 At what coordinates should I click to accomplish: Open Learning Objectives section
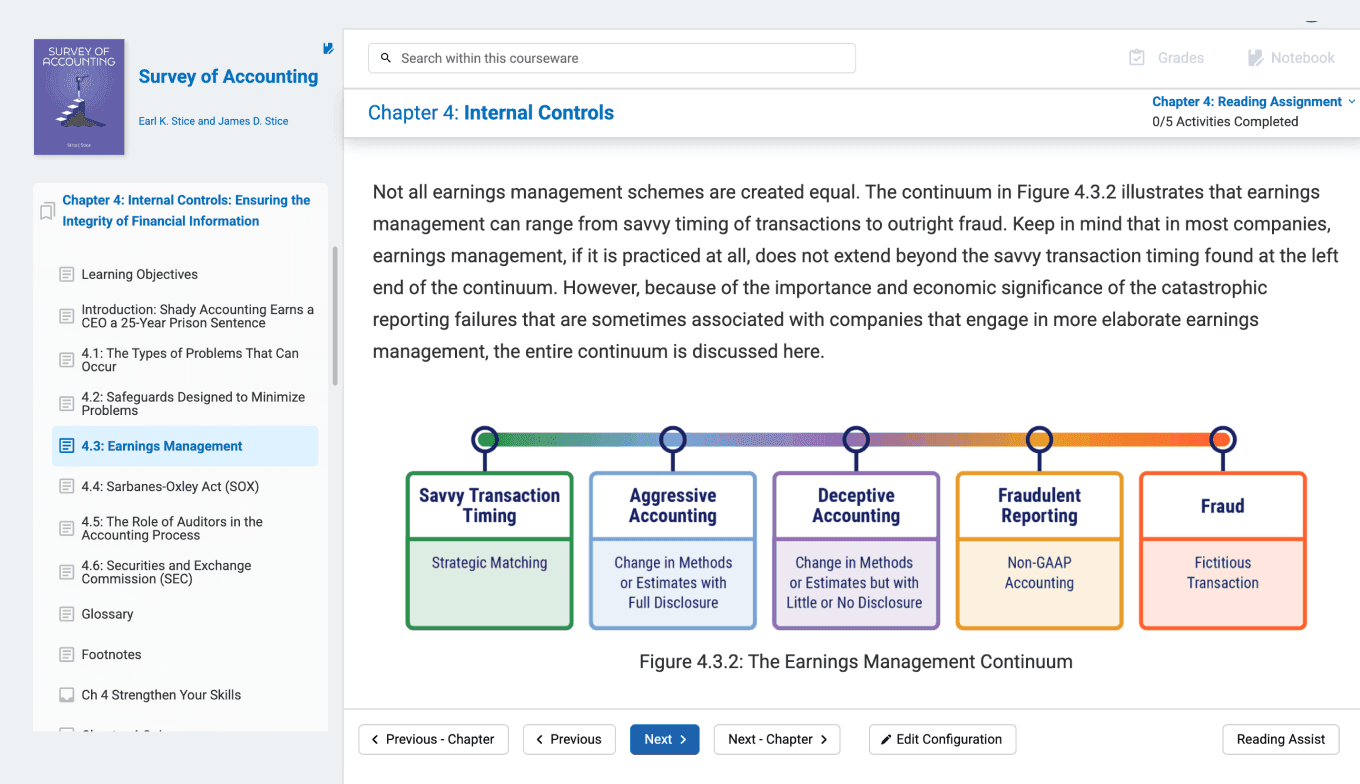[x=140, y=274]
